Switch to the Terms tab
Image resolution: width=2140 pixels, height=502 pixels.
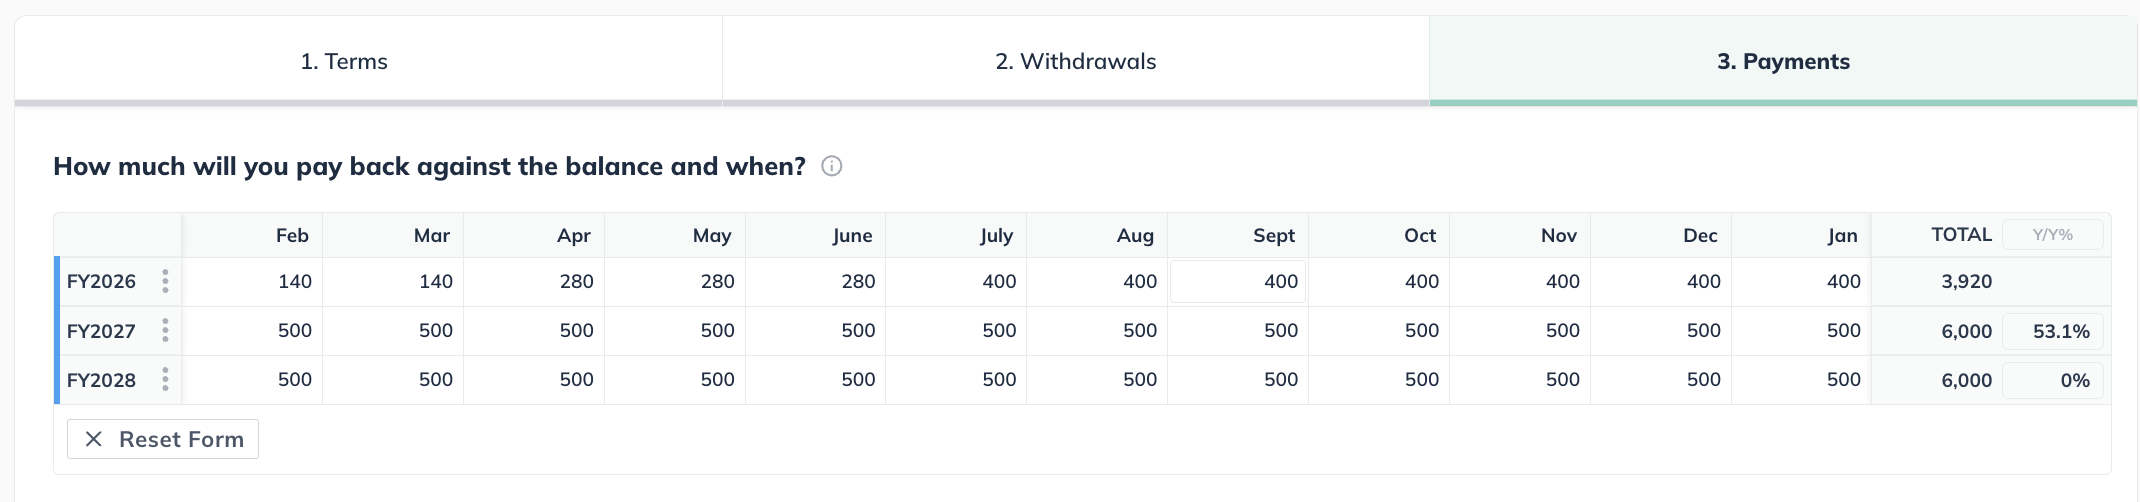pos(344,61)
